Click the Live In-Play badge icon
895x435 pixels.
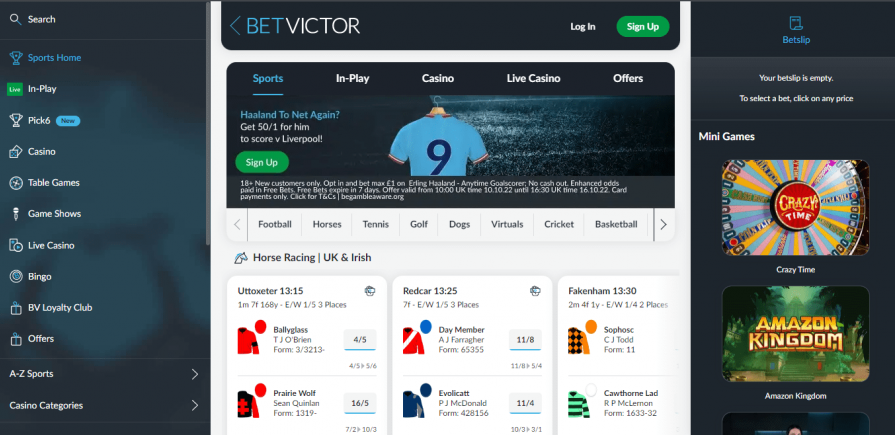pos(15,89)
